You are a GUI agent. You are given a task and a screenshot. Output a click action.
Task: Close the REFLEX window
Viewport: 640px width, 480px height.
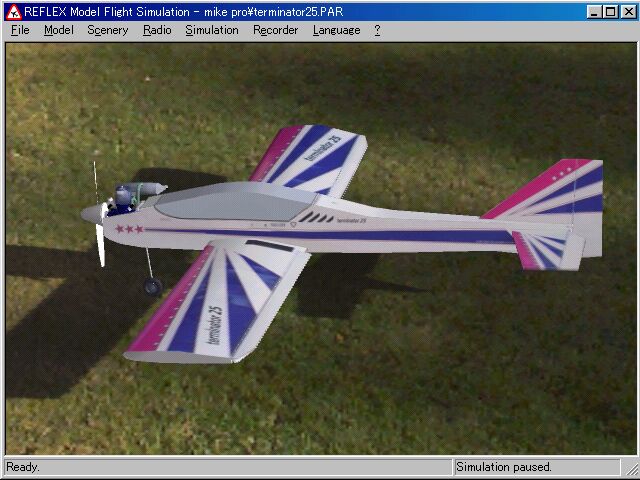[629, 12]
